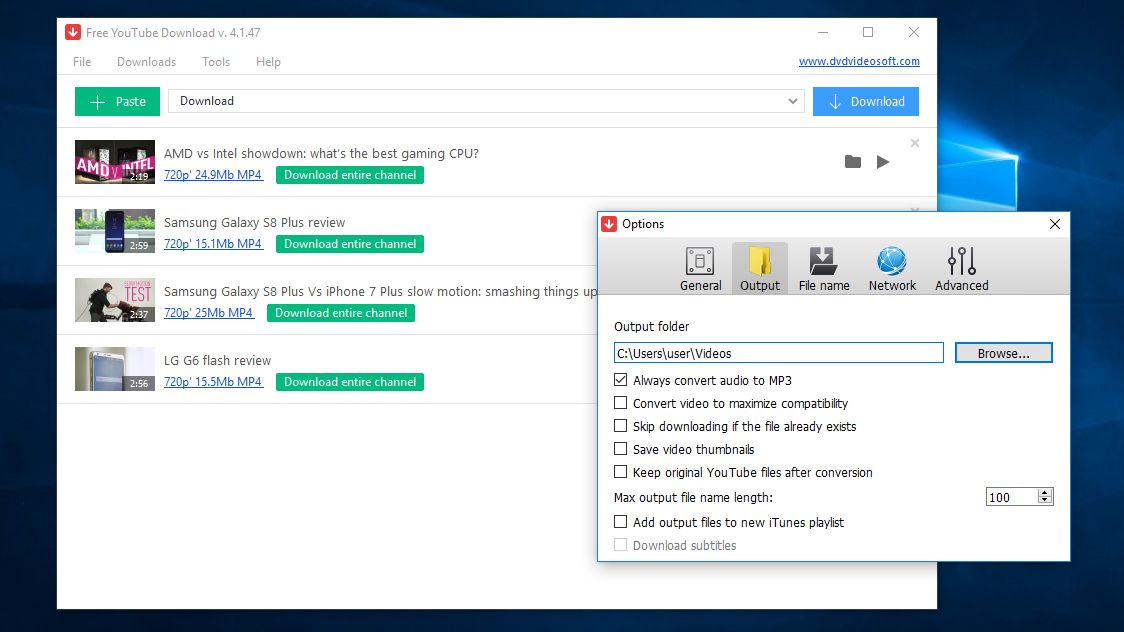Click the green Paste button

(118, 102)
